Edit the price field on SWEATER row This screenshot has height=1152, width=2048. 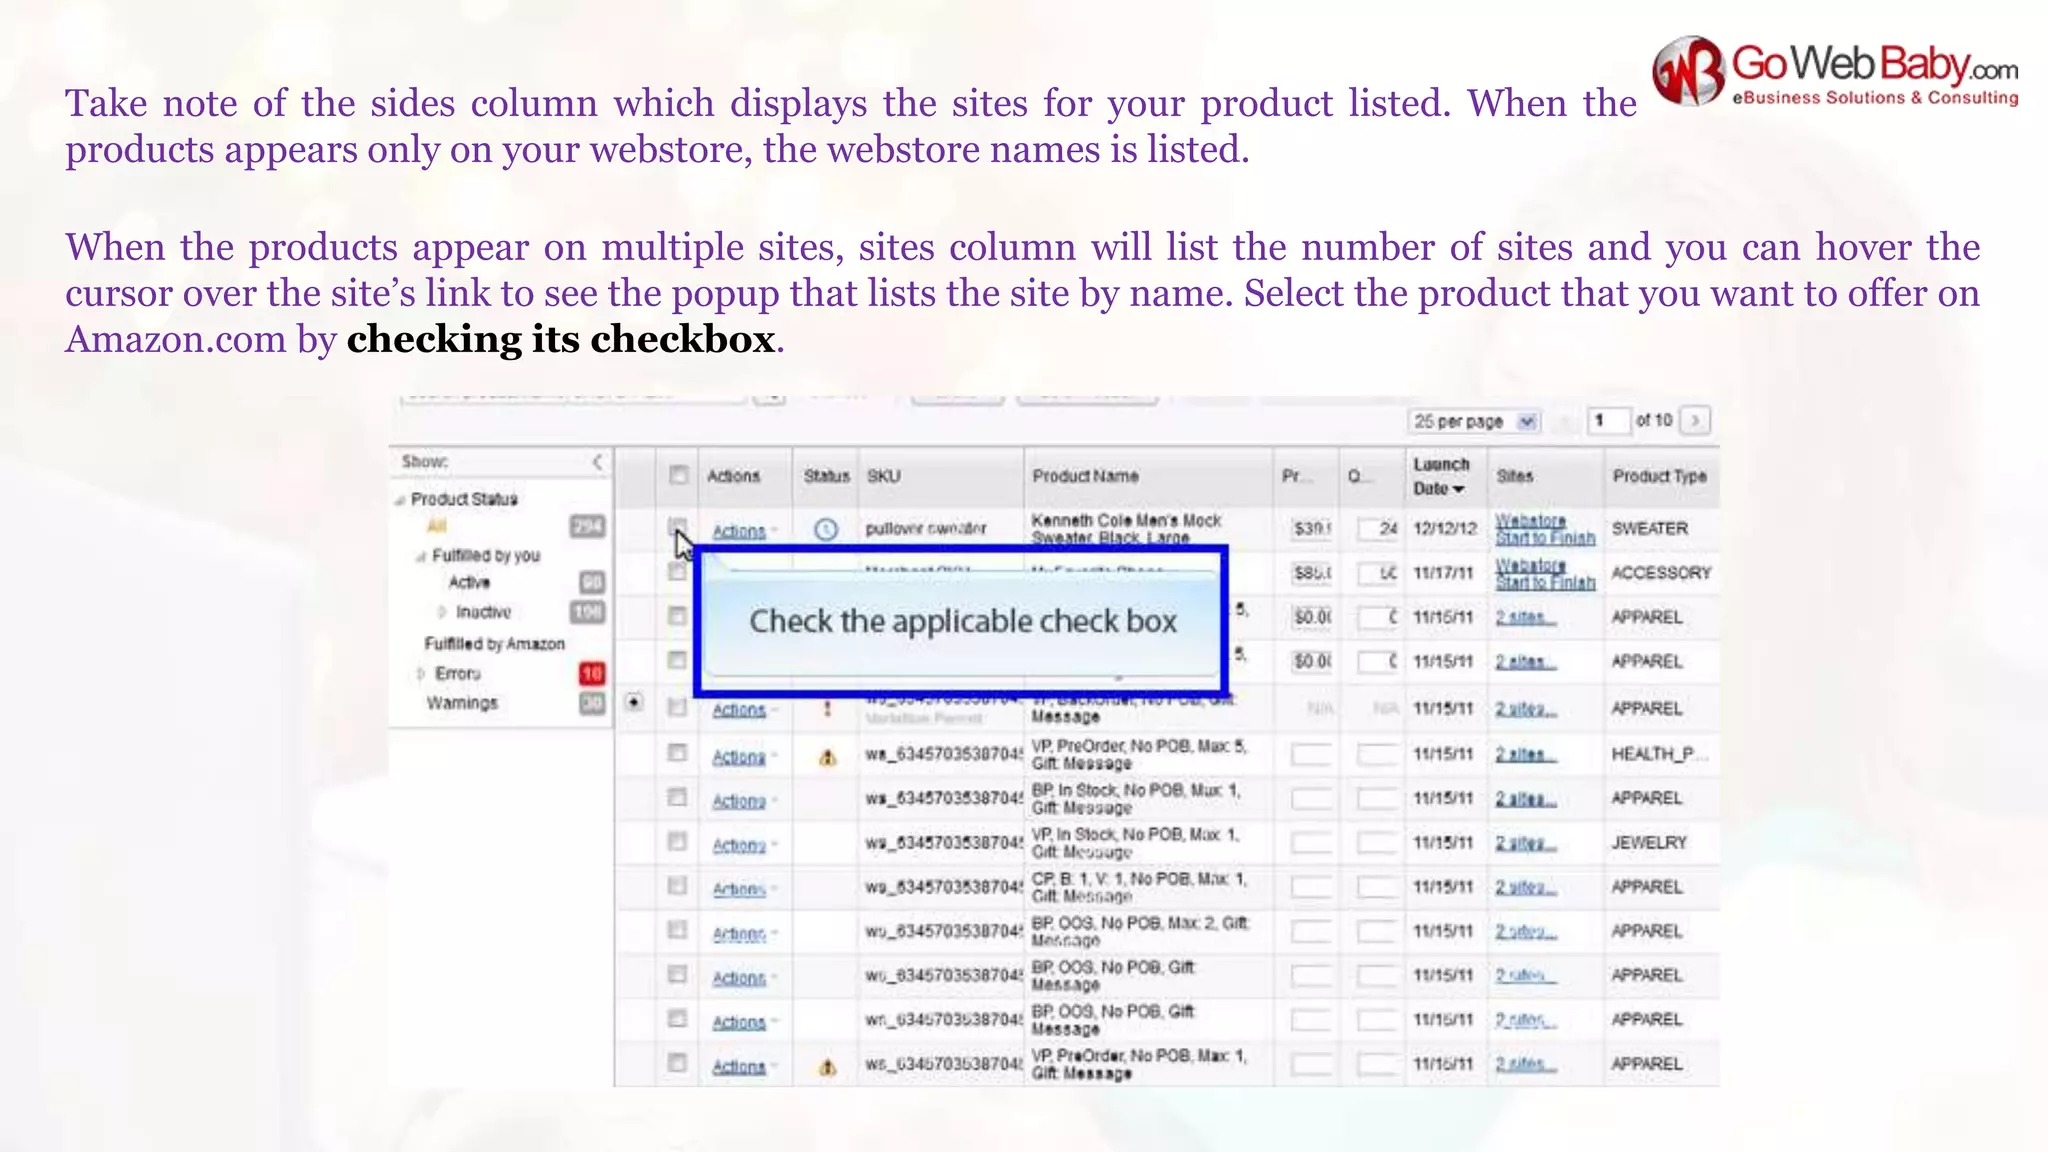point(1311,528)
